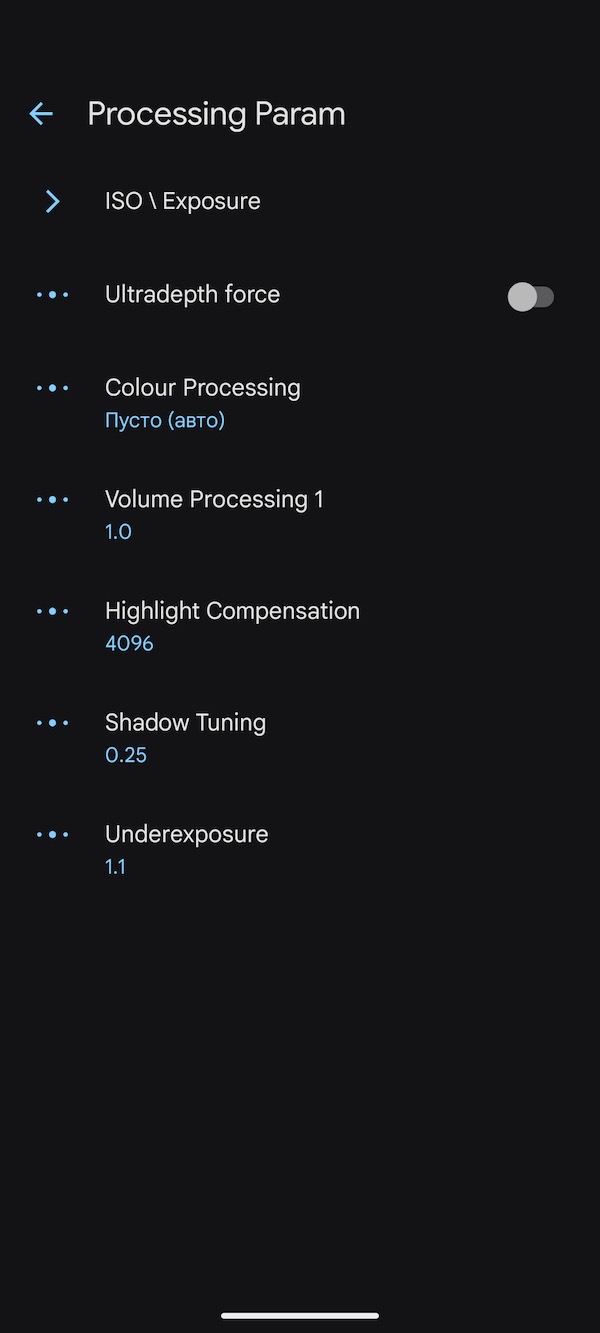The height and width of the screenshot is (1333, 600).
Task: Open Highlight Compensation setting
Action: click(x=232, y=611)
